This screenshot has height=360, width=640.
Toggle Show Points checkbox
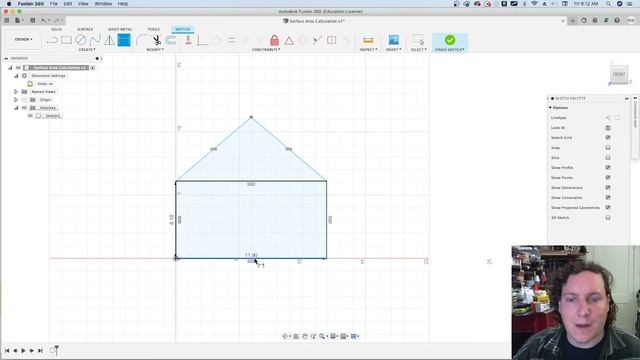coord(608,178)
